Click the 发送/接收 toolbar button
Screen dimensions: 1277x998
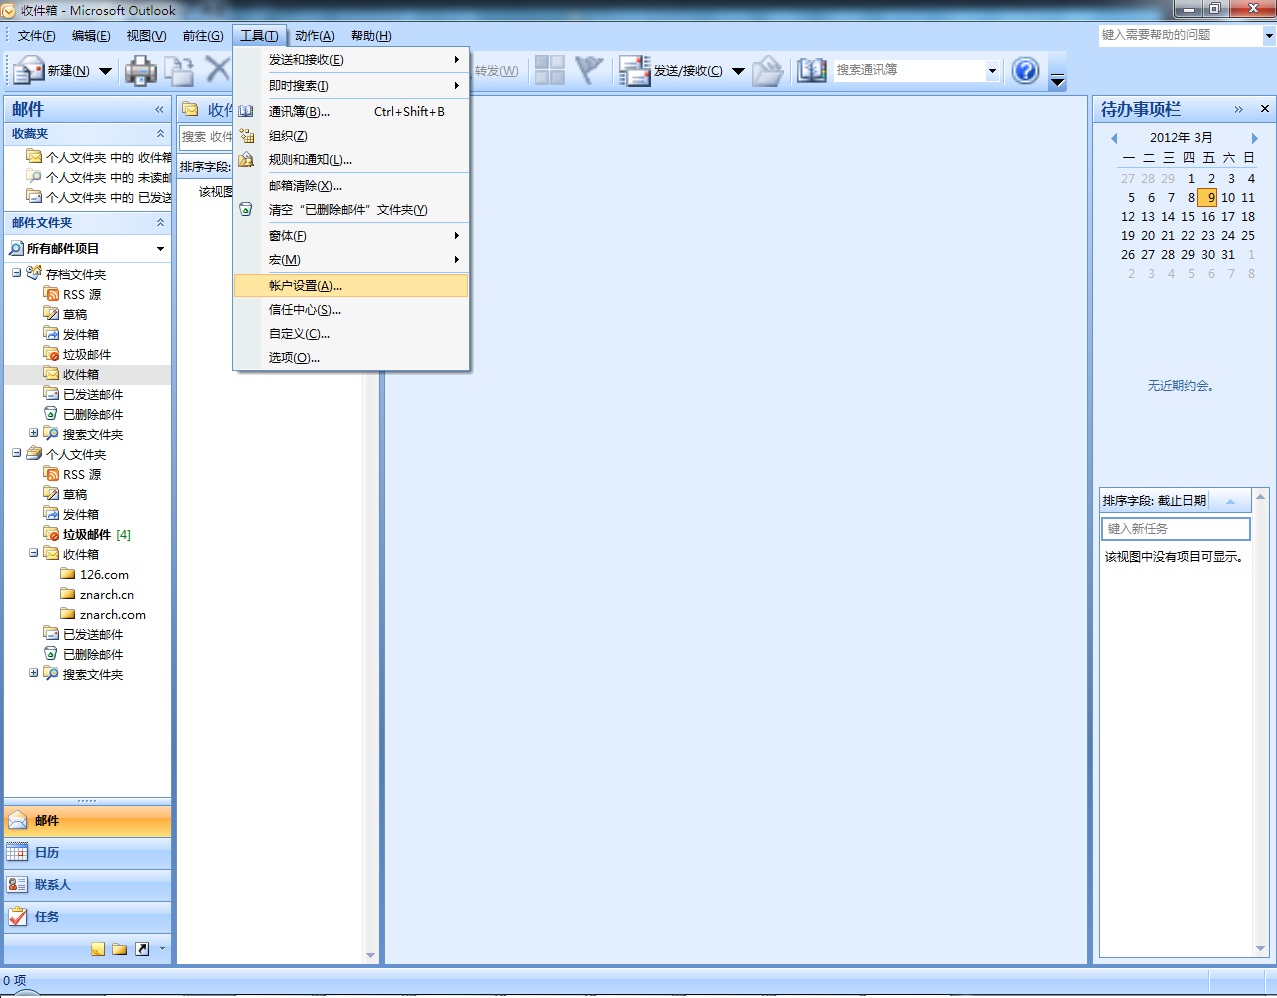pos(672,71)
